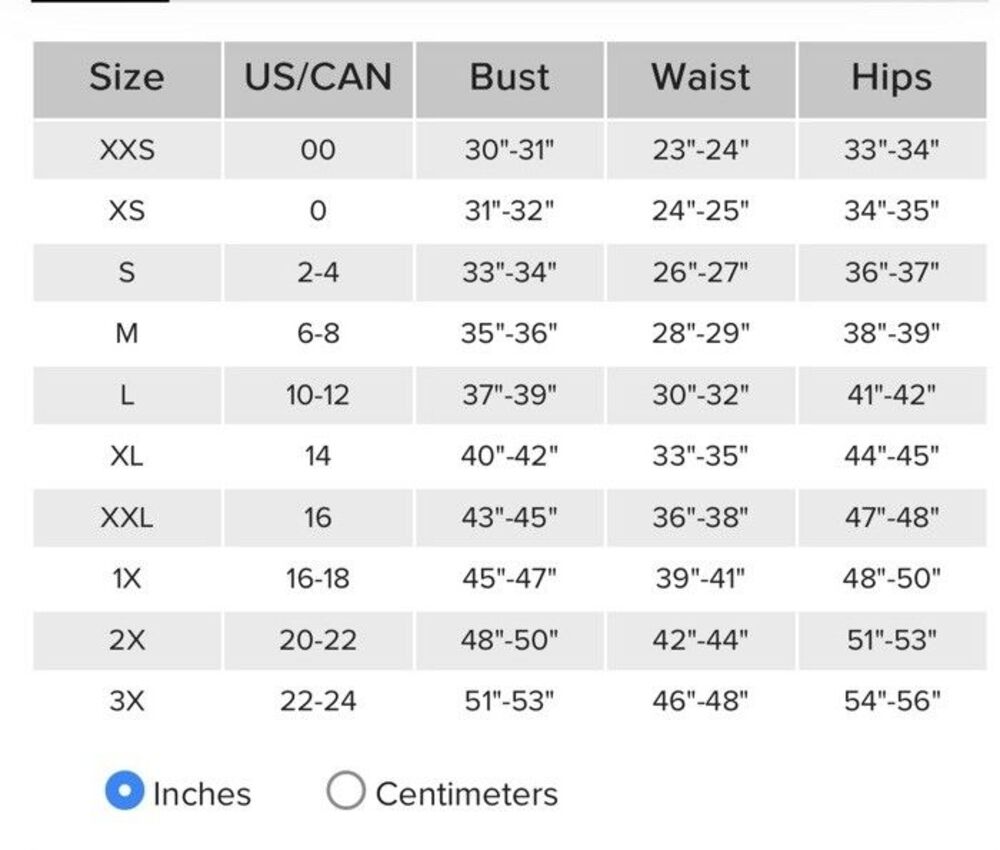Click the 2X size cell

tap(127, 640)
